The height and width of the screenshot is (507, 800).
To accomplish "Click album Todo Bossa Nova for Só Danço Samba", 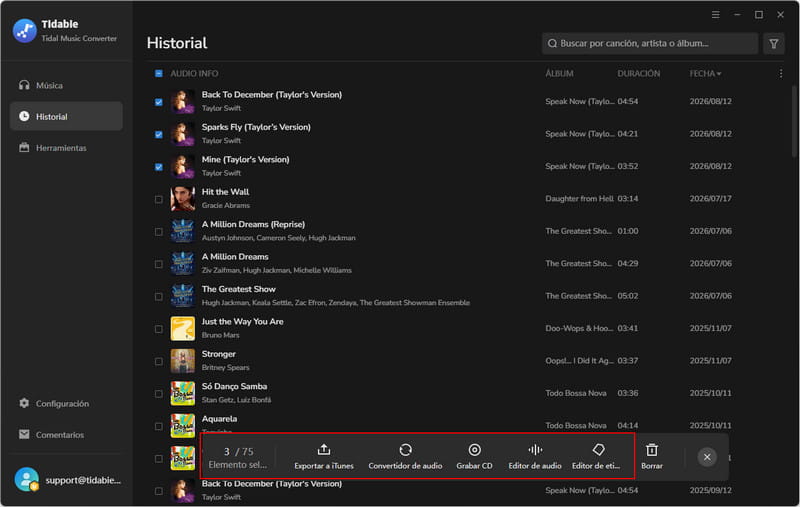I will 576,393.
